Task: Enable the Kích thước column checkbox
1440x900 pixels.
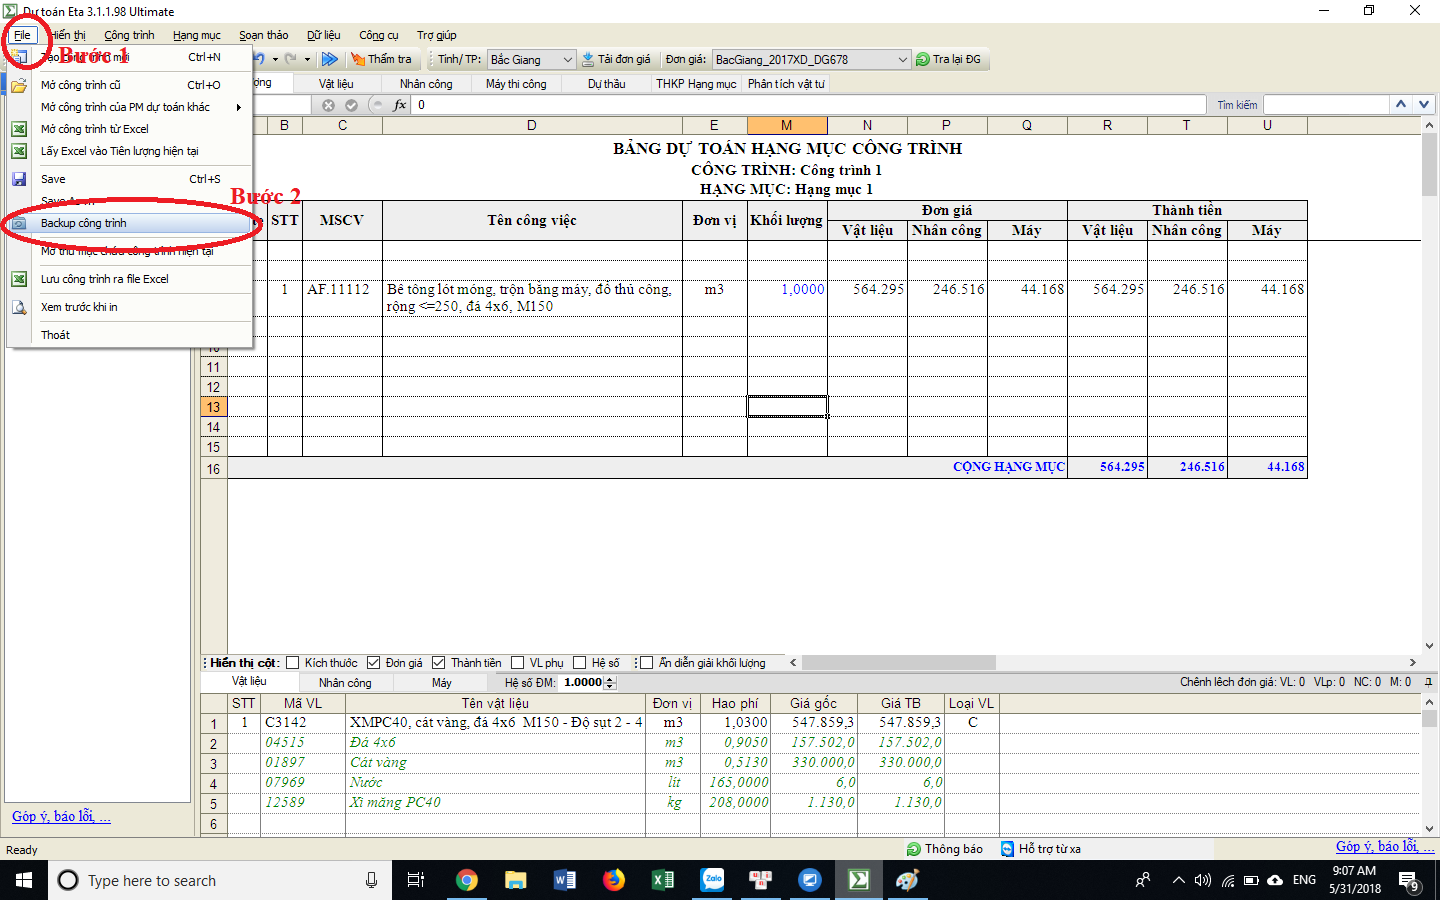Action: 293,663
